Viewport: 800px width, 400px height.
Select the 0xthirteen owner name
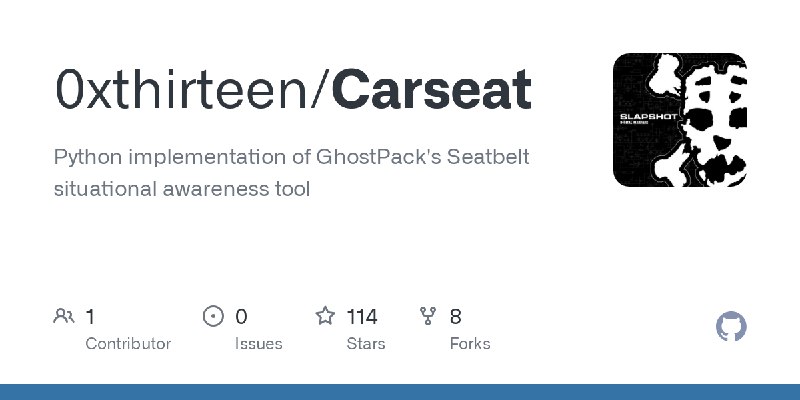point(187,90)
